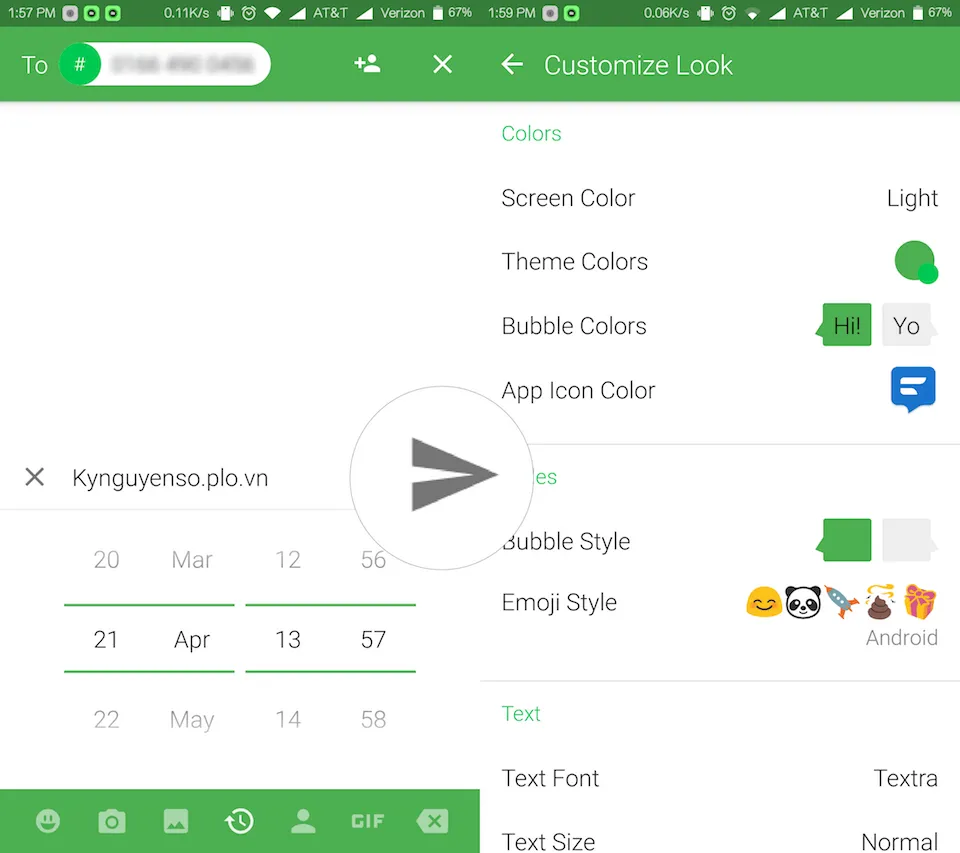Open the Screen Color setting
Viewport: 960px width, 853px height.
pos(719,198)
